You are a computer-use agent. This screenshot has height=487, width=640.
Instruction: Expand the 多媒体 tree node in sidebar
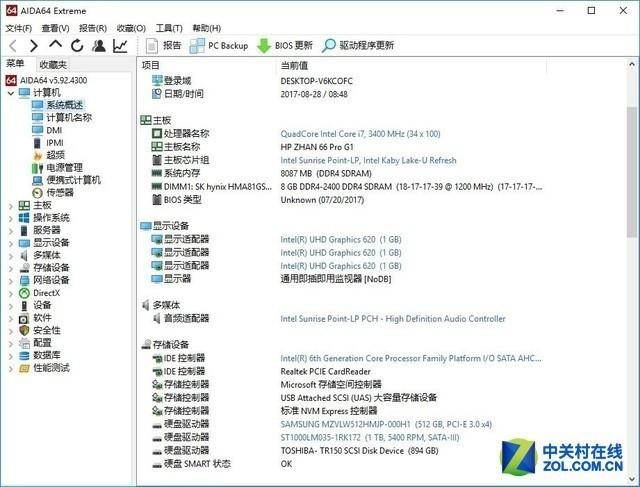click(11, 256)
